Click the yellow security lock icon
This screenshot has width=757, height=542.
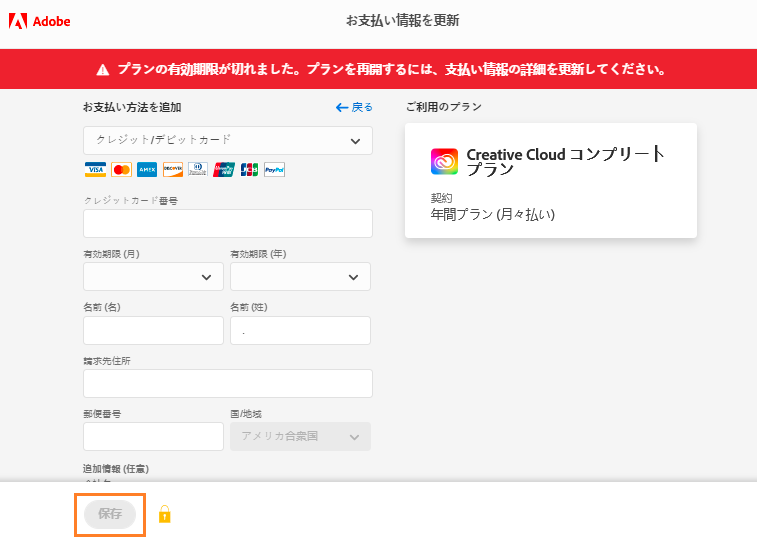click(165, 515)
